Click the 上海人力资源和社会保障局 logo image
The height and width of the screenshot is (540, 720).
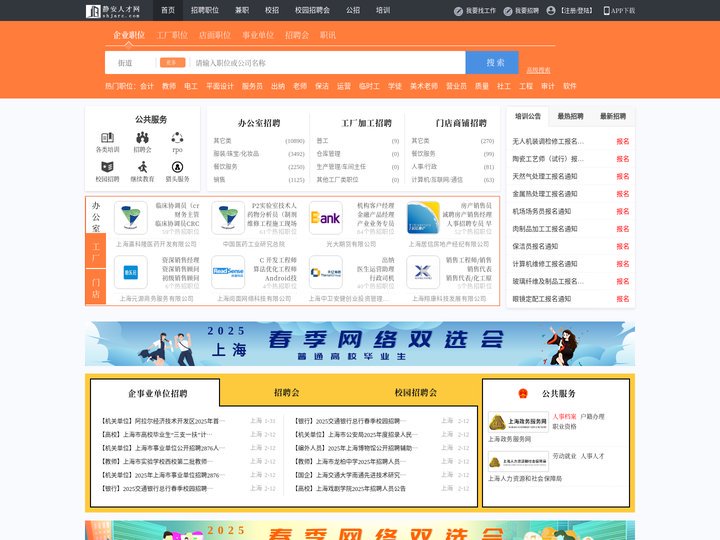coord(518,461)
